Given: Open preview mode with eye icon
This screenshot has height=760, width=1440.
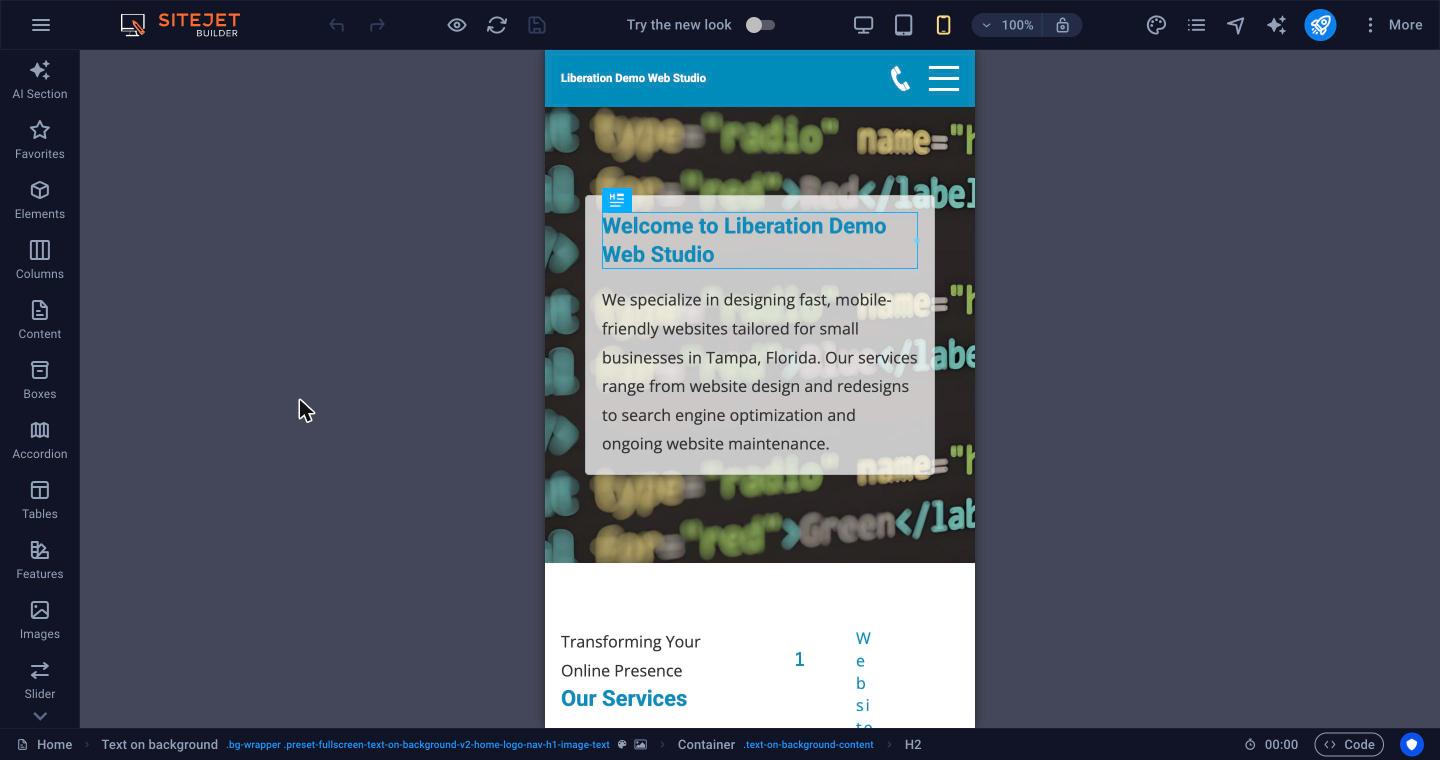Looking at the screenshot, I should pyautogui.click(x=457, y=25).
